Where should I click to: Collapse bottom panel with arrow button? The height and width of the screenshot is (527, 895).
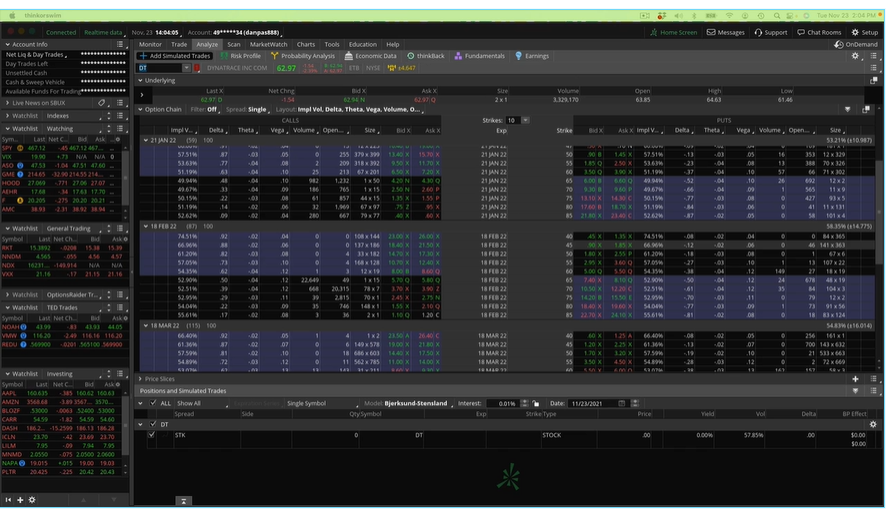click(x=183, y=501)
